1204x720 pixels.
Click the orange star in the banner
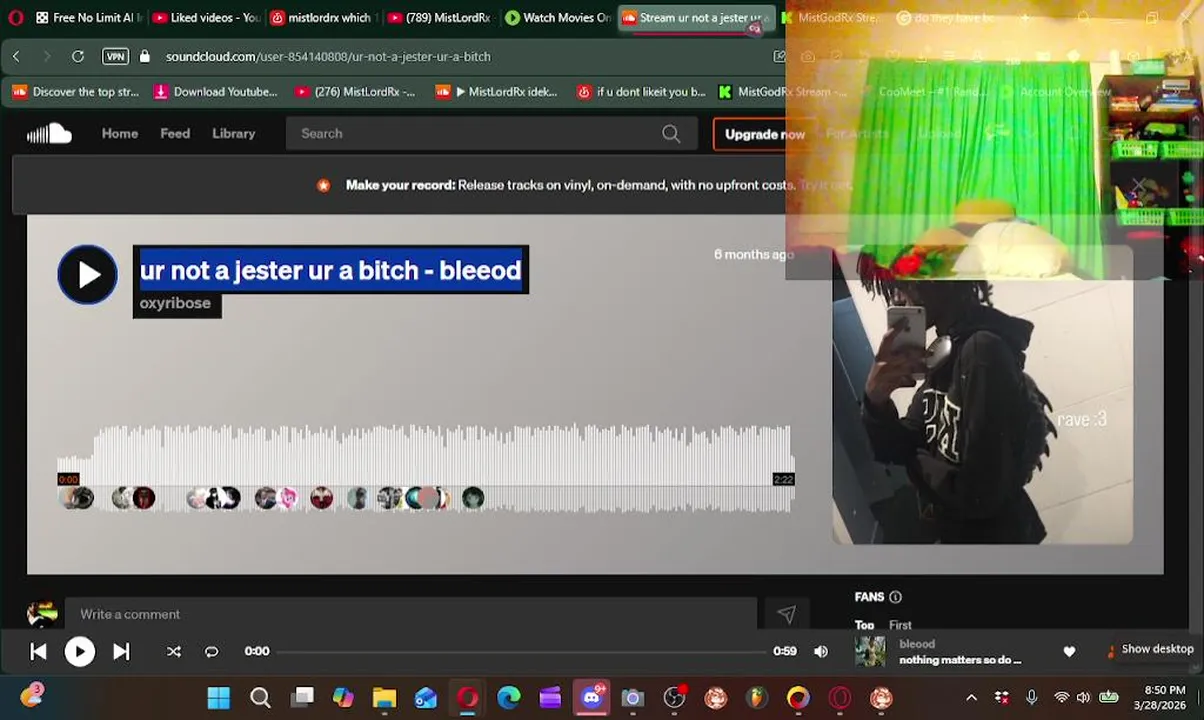click(x=323, y=186)
